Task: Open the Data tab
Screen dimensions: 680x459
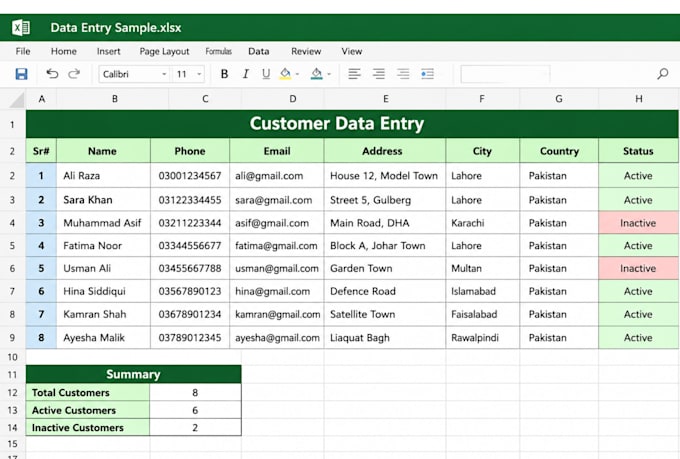Action: click(x=258, y=51)
